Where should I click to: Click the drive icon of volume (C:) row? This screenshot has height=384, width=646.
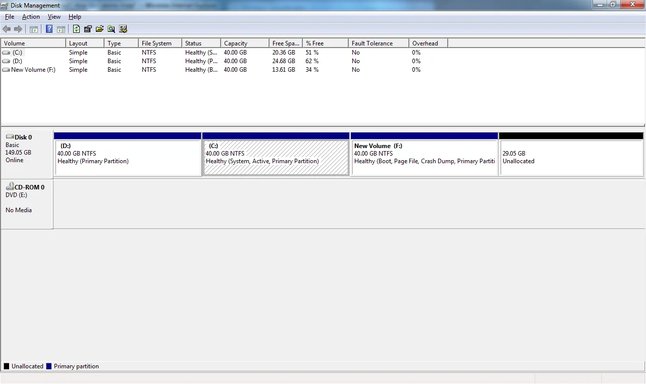pyautogui.click(x=6, y=53)
